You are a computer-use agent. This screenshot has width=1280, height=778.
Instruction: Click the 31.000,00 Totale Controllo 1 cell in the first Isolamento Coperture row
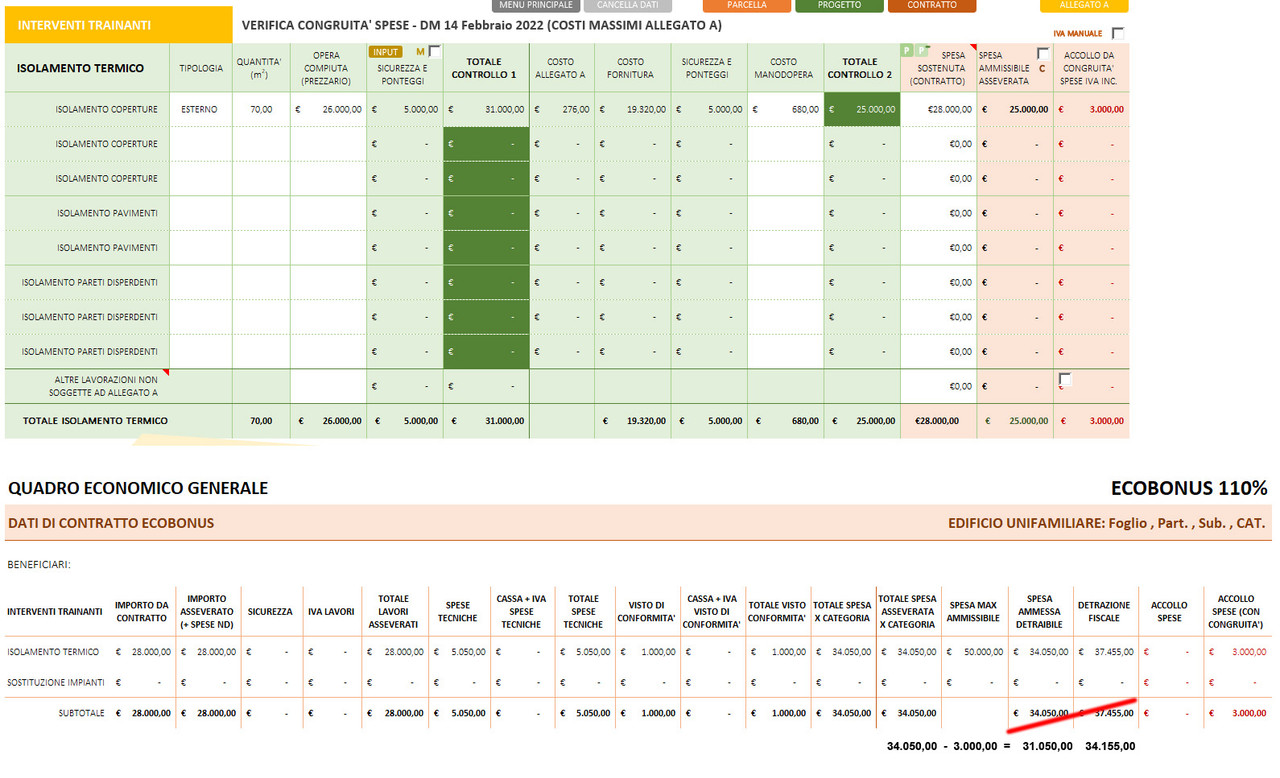[485, 109]
